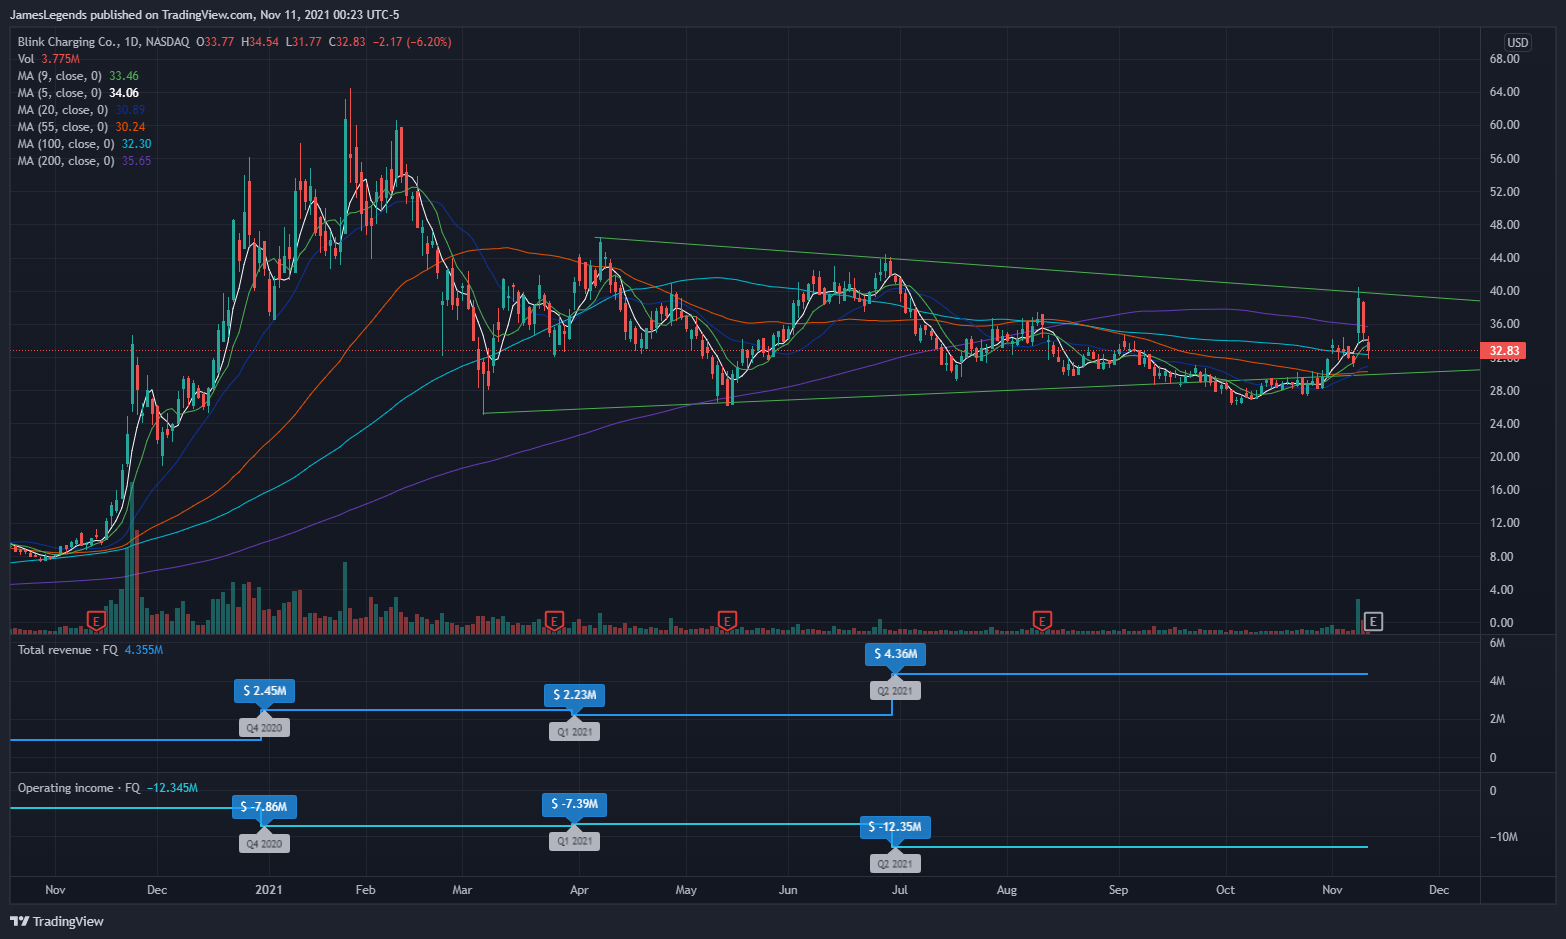Viewport: 1566px width, 939px height.
Task: Click the 2021 label on time axis
Action: click(x=269, y=890)
